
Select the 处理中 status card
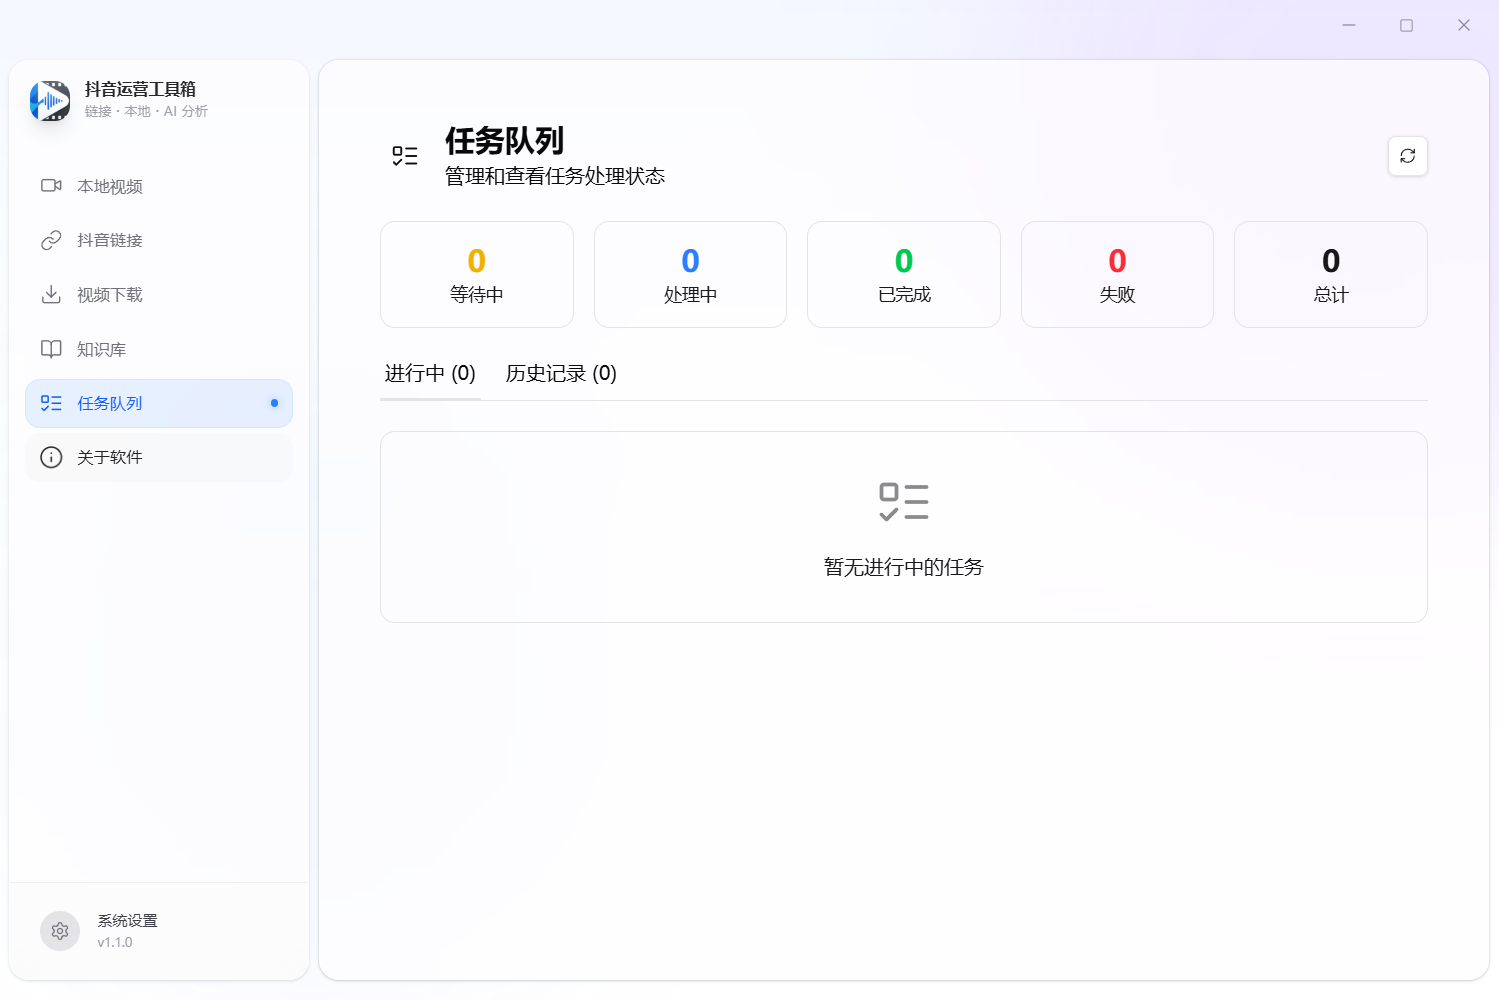click(x=690, y=275)
